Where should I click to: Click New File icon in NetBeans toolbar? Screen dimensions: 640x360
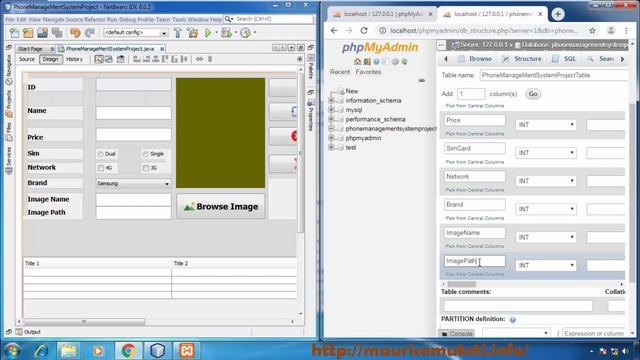pyautogui.click(x=14, y=33)
